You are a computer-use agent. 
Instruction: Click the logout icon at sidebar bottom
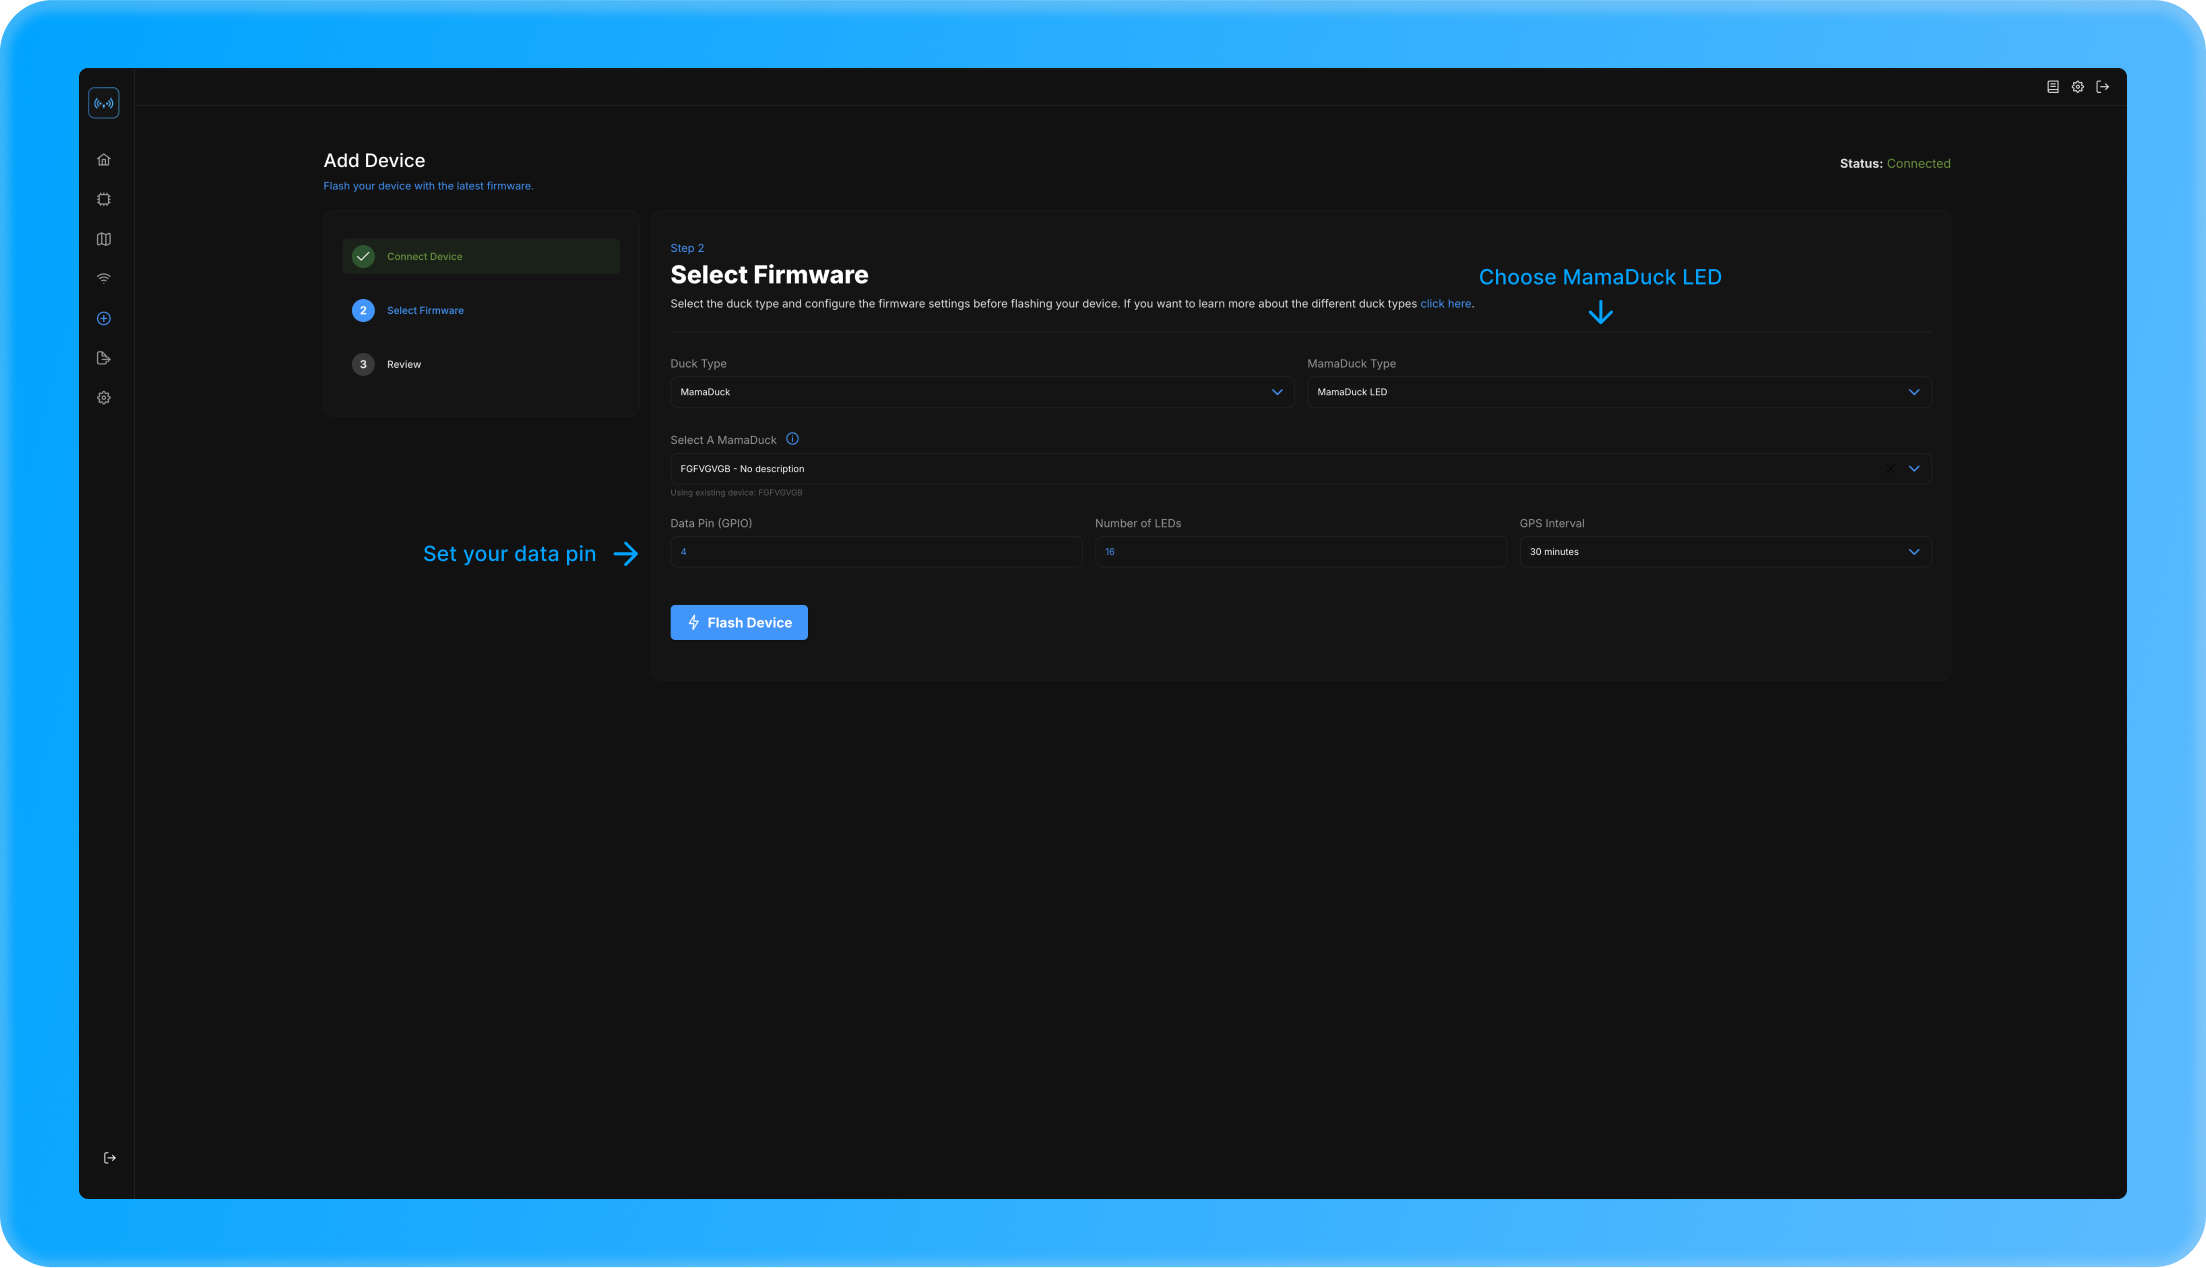pos(110,1158)
